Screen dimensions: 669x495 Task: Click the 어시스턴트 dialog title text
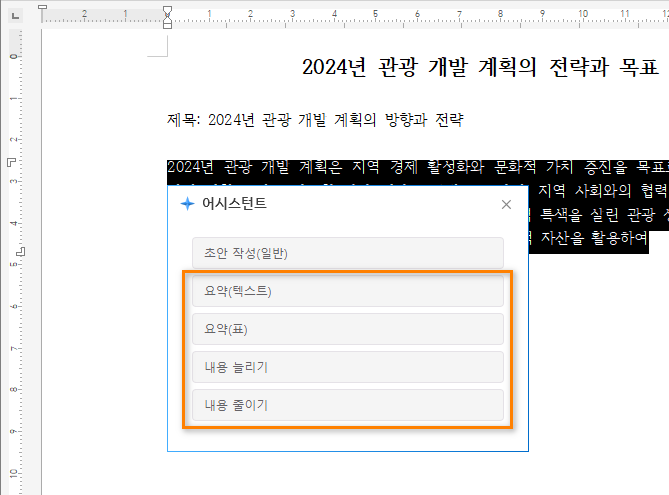click(234, 204)
